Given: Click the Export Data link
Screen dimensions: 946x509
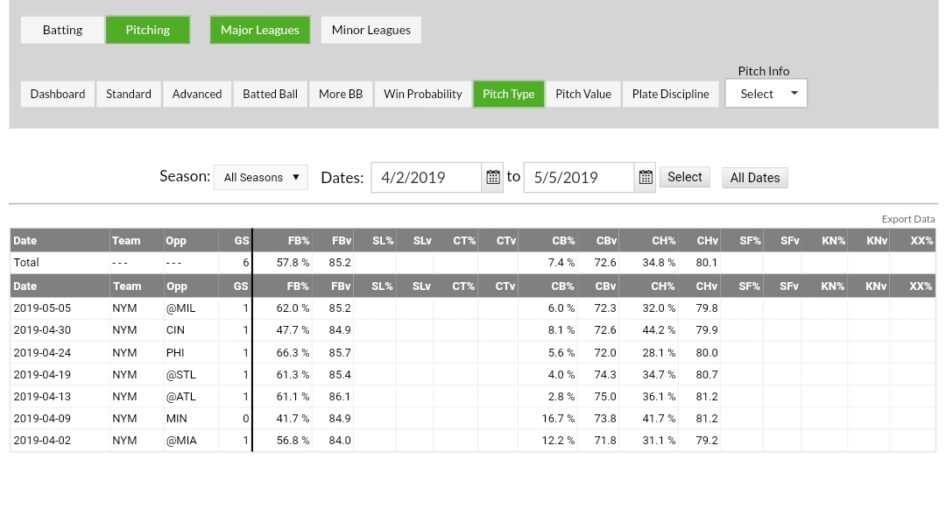Looking at the screenshot, I should (x=908, y=219).
